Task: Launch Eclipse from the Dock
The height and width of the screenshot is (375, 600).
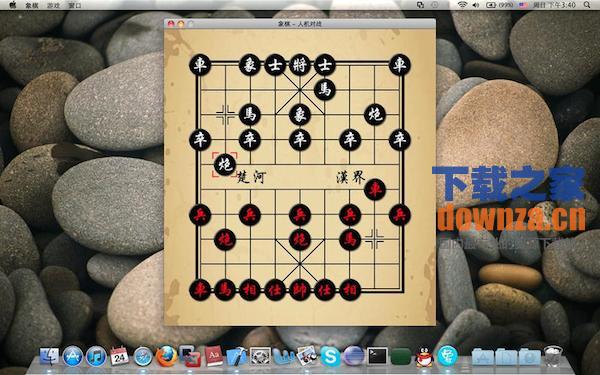Action: (x=354, y=356)
